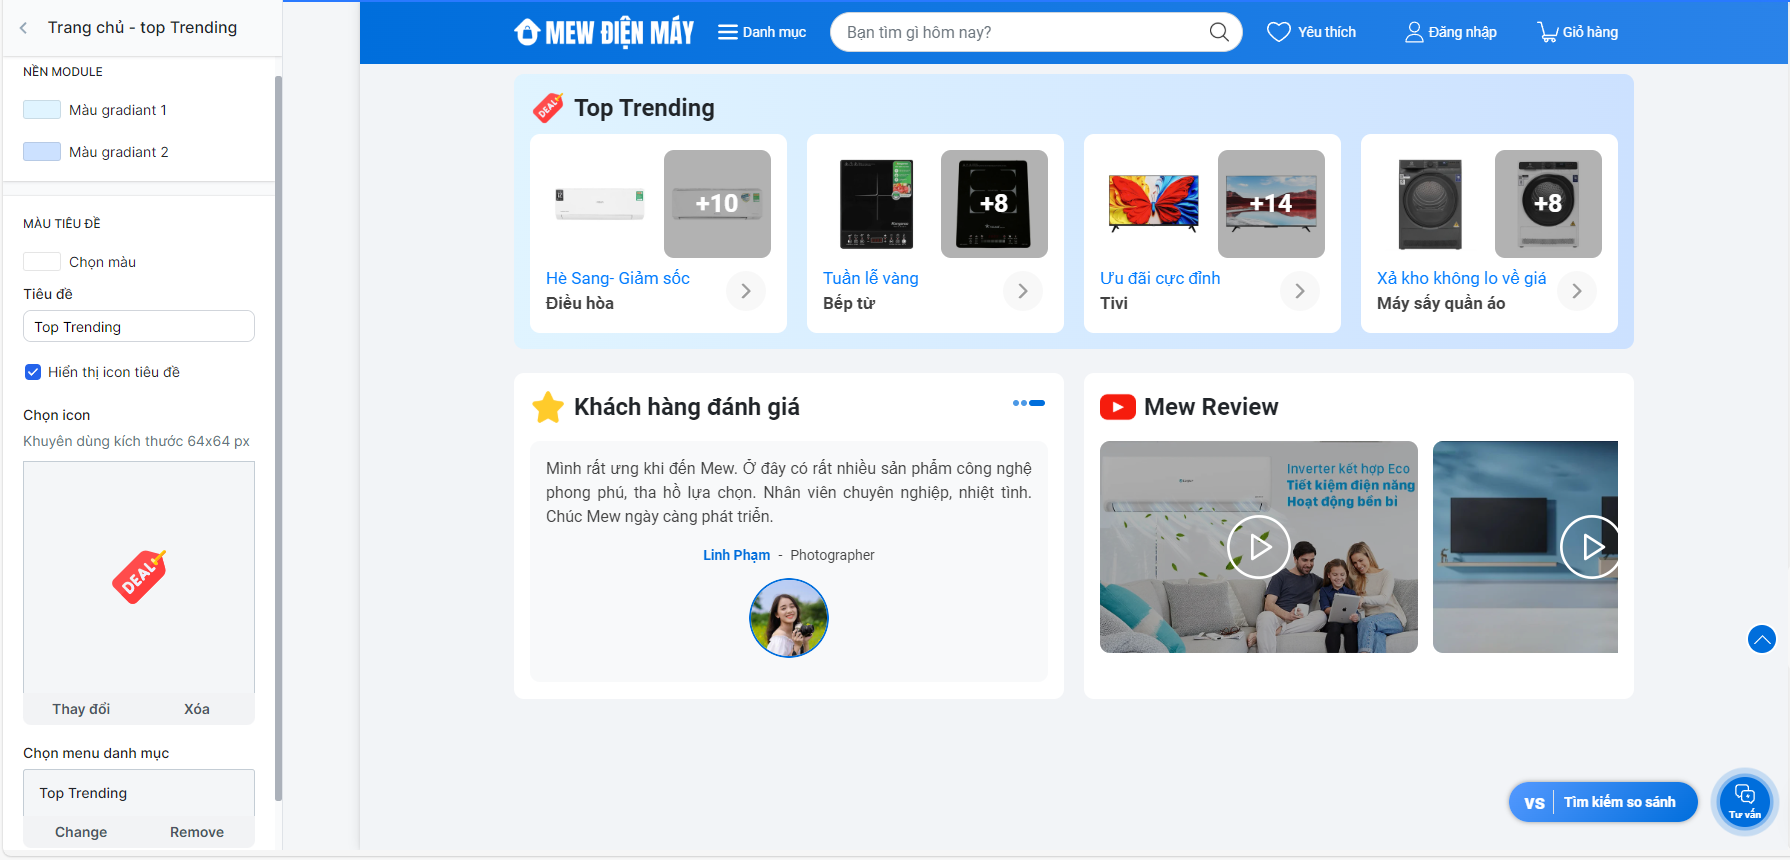This screenshot has height=860, width=1790.
Task: Pick the Màu gradiant 2 color swatch
Action: tap(42, 152)
